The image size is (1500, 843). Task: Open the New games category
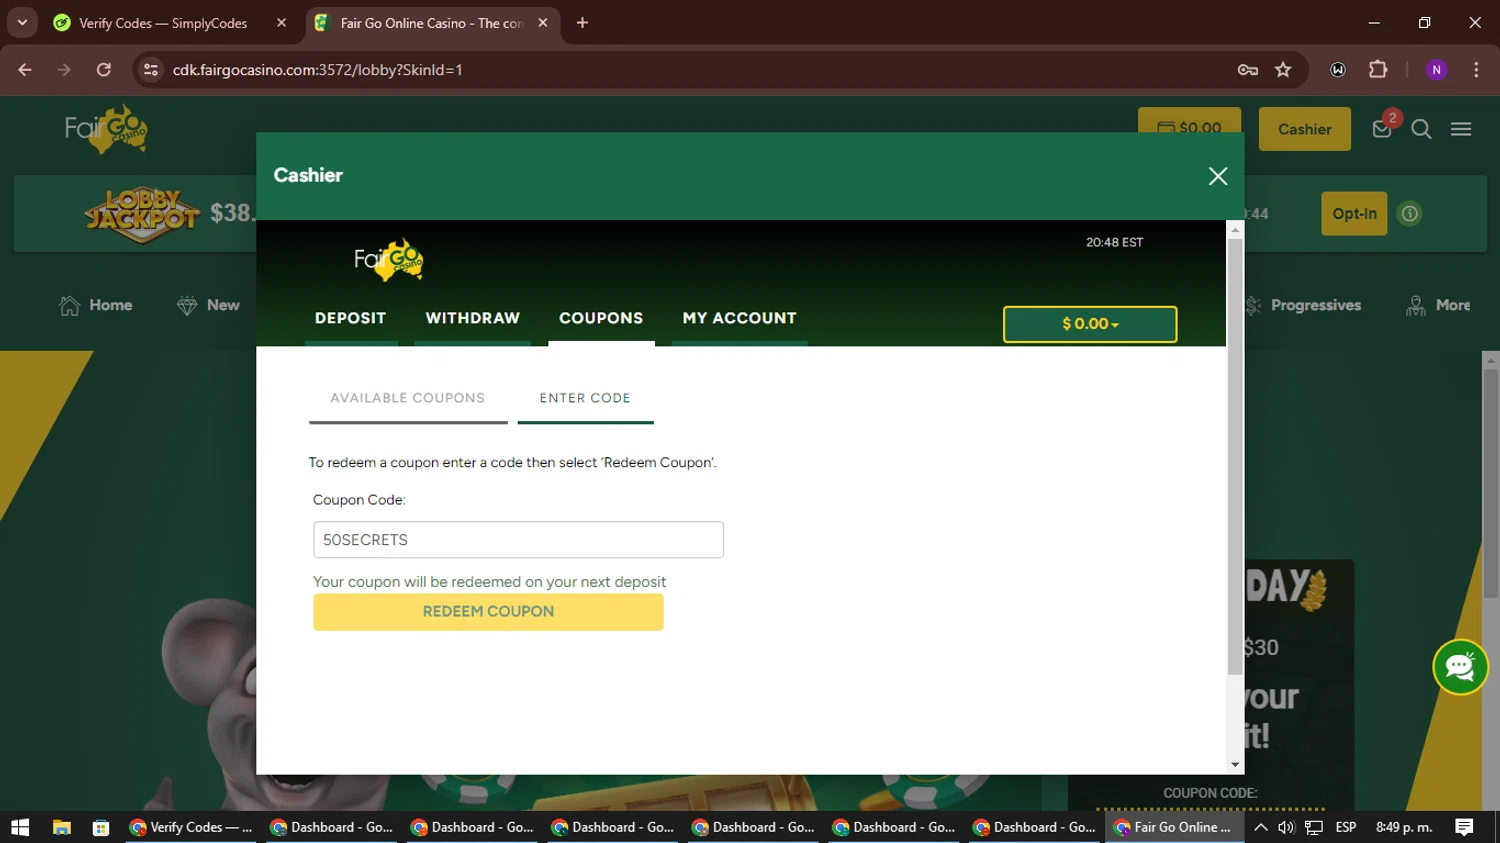(208, 305)
